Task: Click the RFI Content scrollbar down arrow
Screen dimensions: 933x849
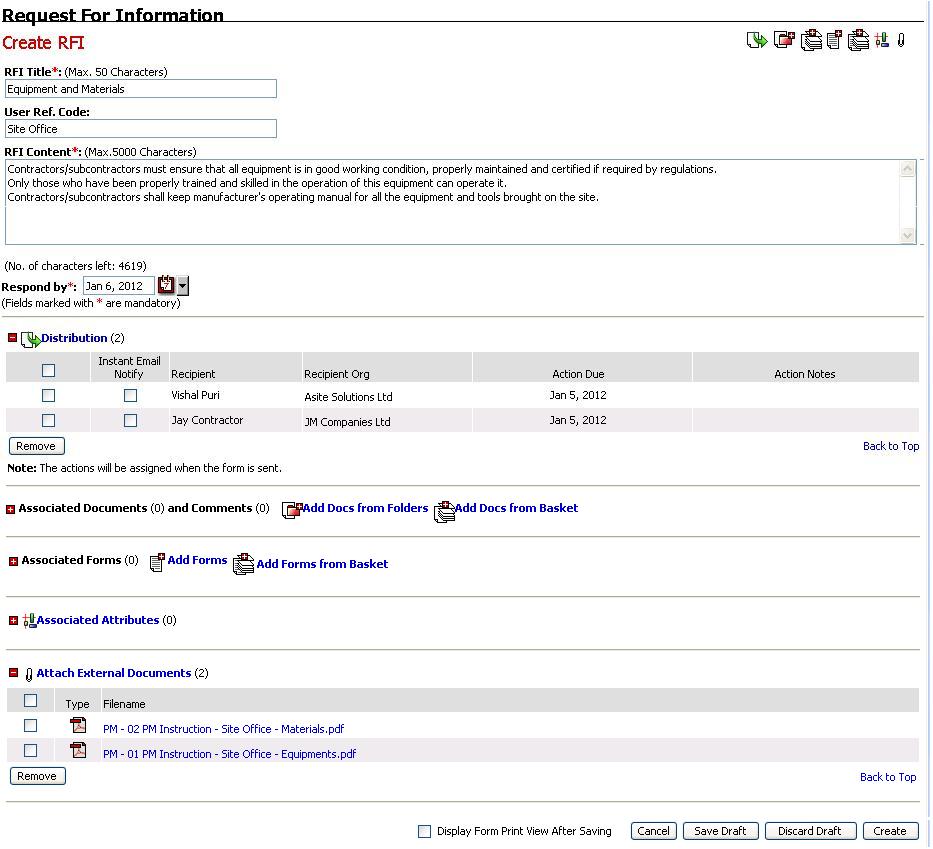Action: point(907,236)
